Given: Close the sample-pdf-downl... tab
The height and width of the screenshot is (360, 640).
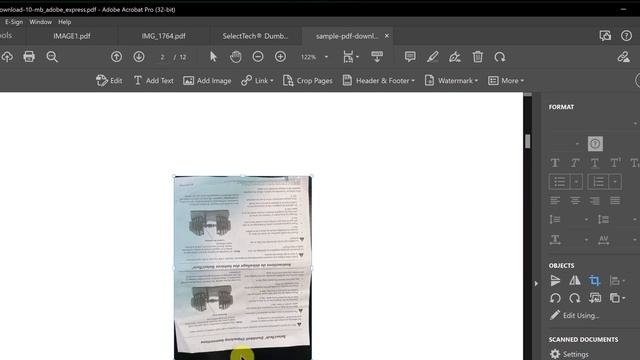Looking at the screenshot, I should tap(387, 36).
